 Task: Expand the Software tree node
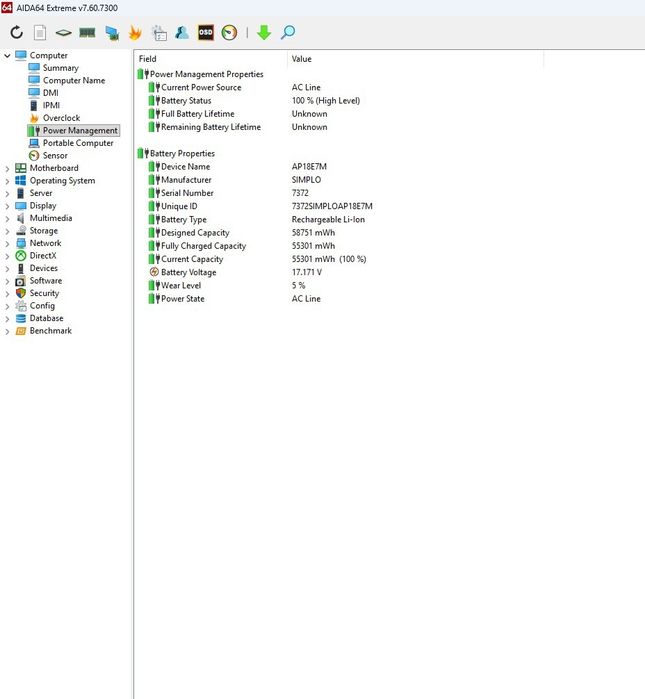coord(7,281)
